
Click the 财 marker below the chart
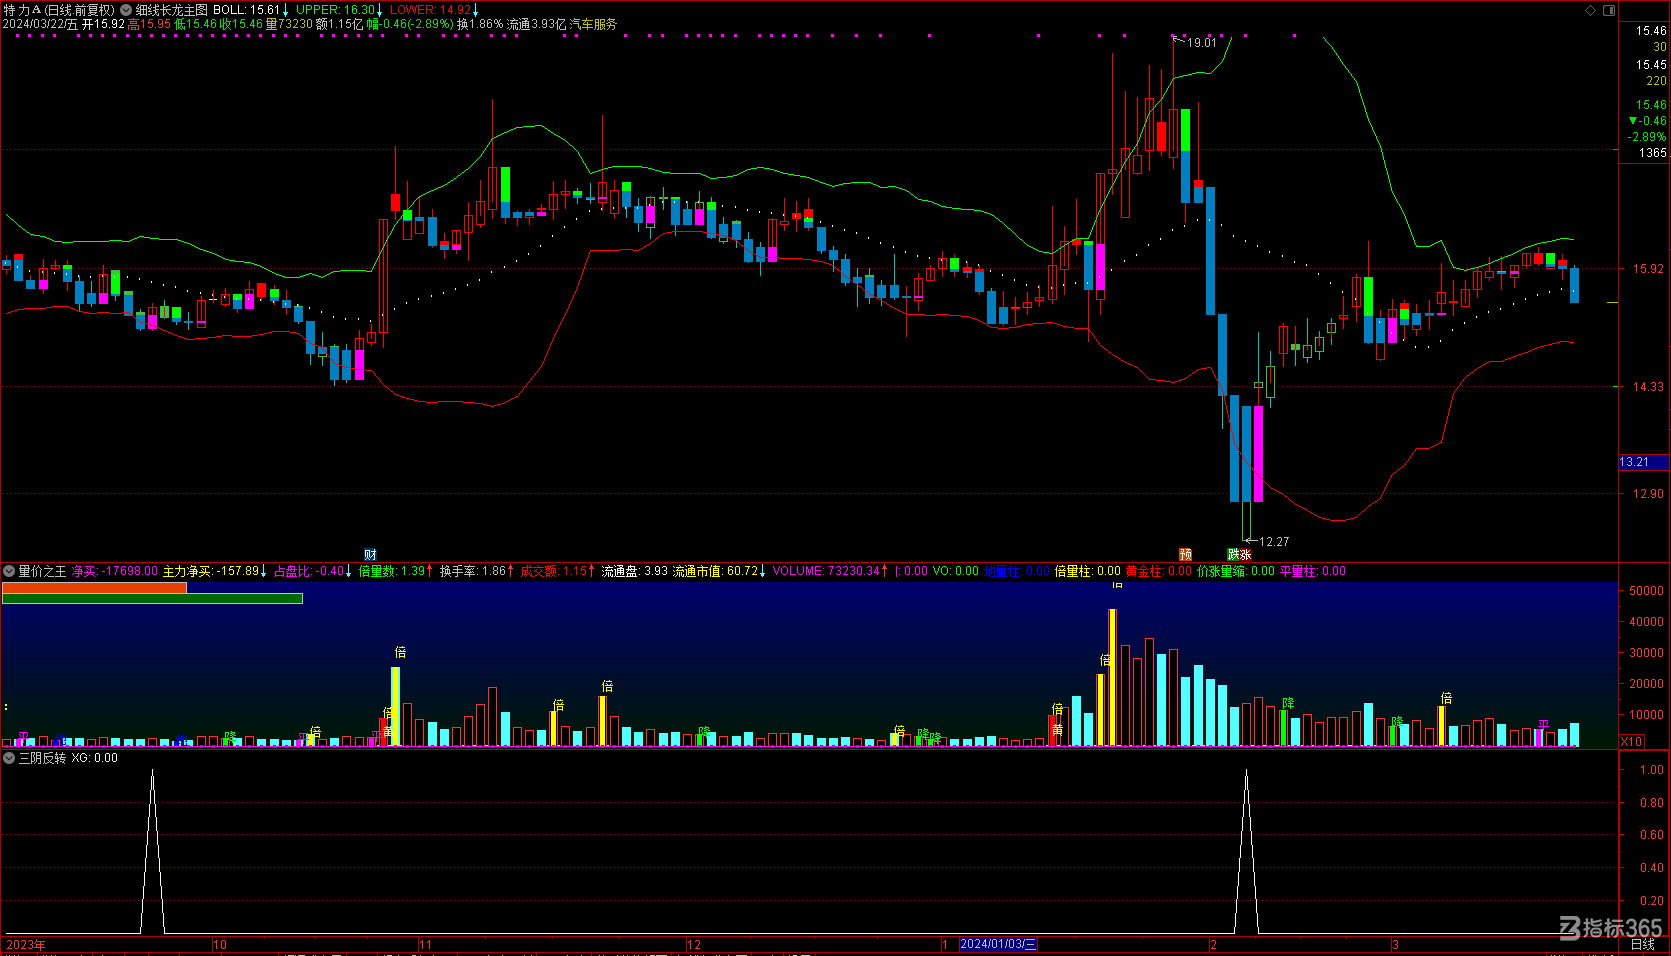pos(370,555)
